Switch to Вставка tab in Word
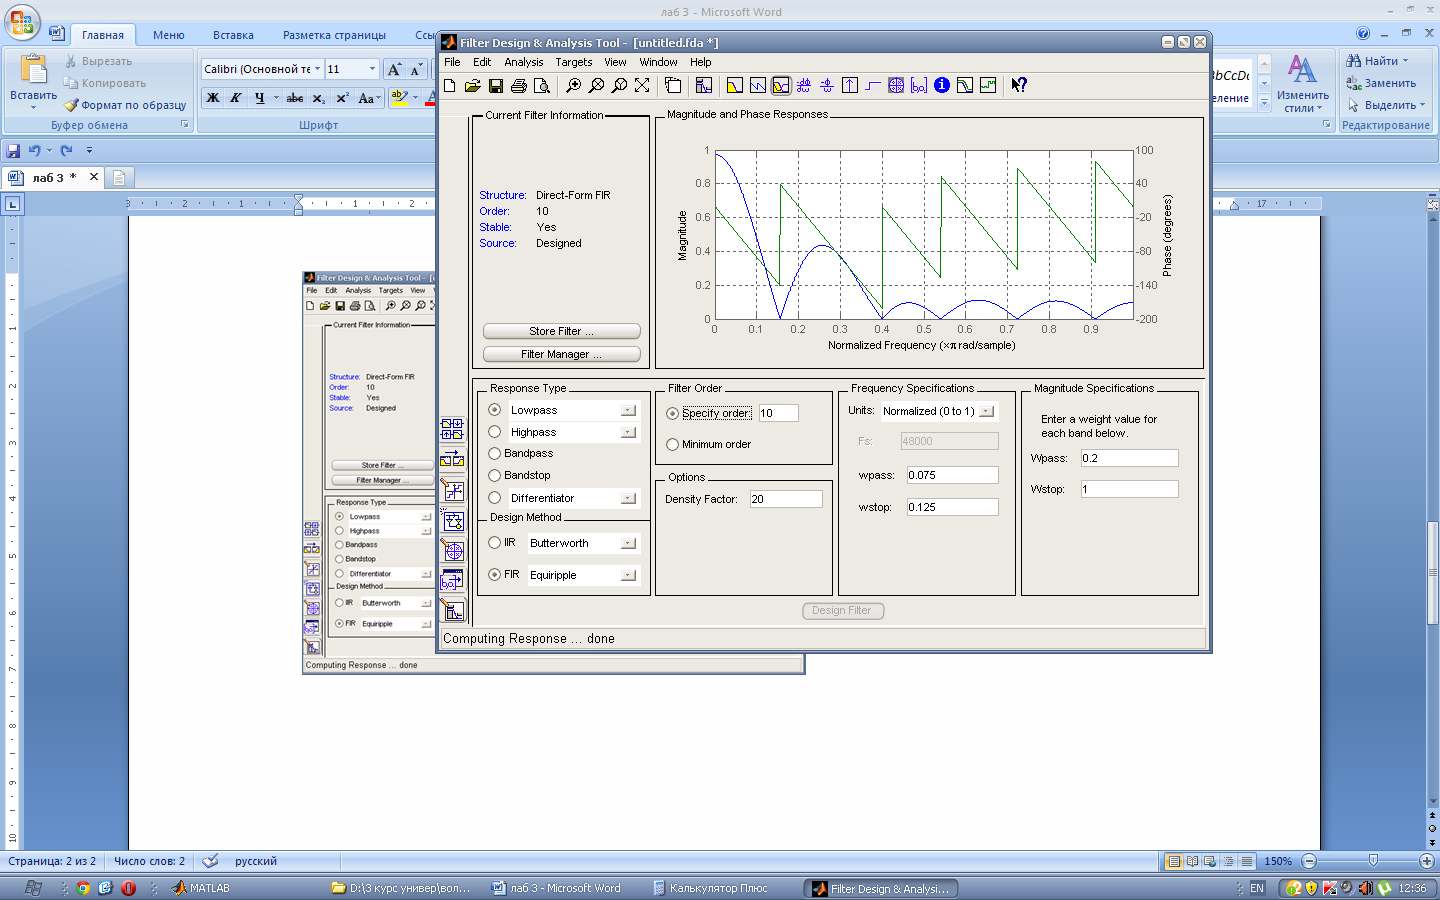The height and width of the screenshot is (900, 1440). (x=233, y=35)
